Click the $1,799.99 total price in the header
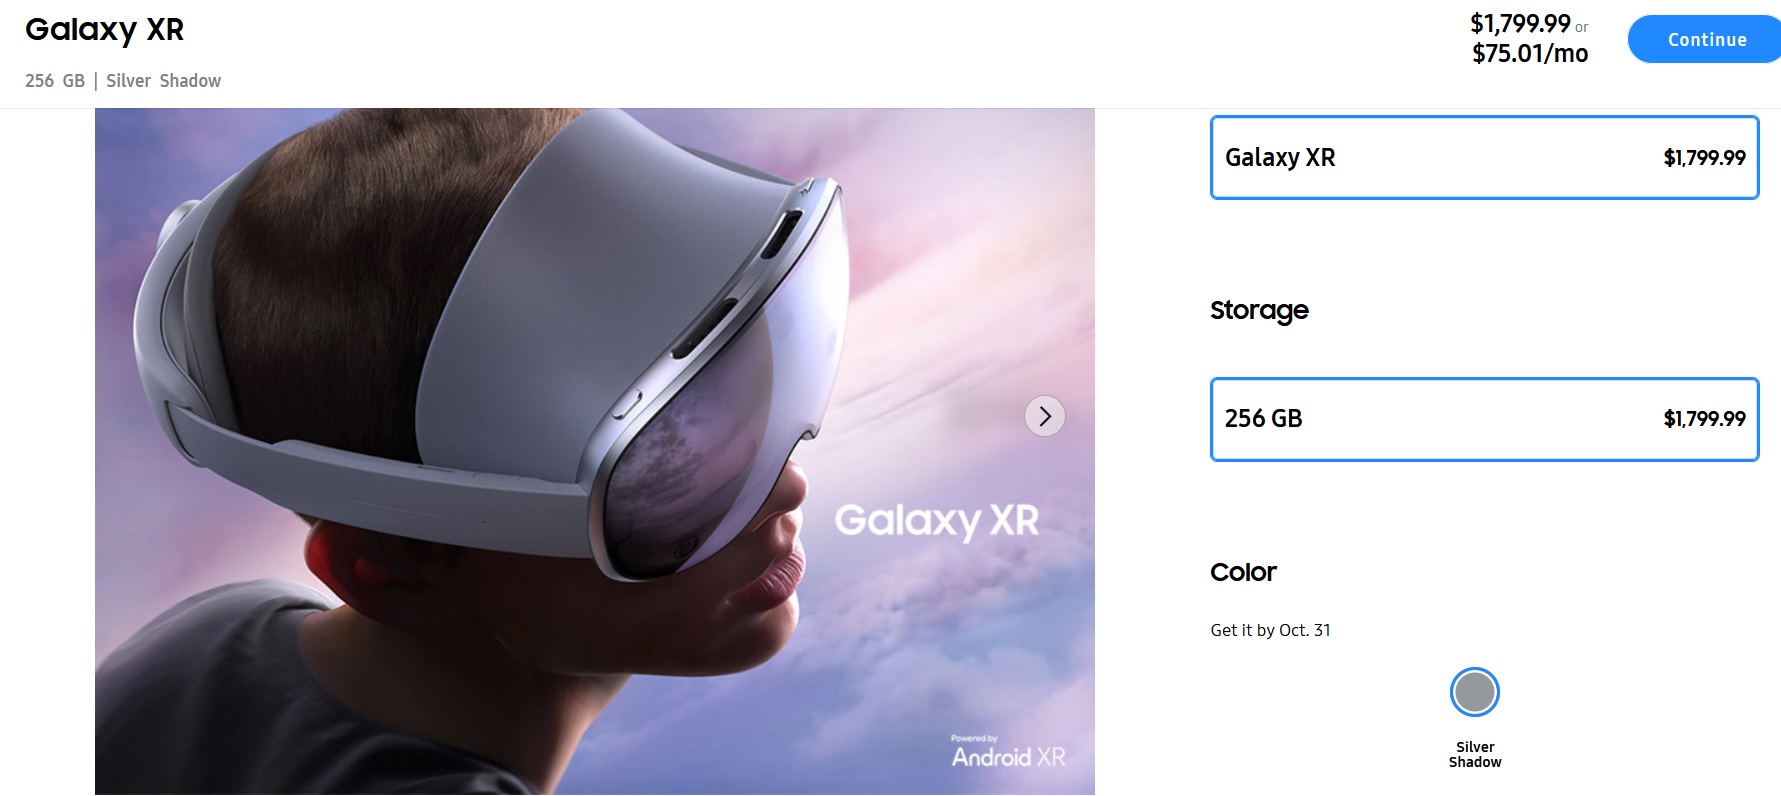Image resolution: width=1781 pixels, height=796 pixels. (1520, 23)
